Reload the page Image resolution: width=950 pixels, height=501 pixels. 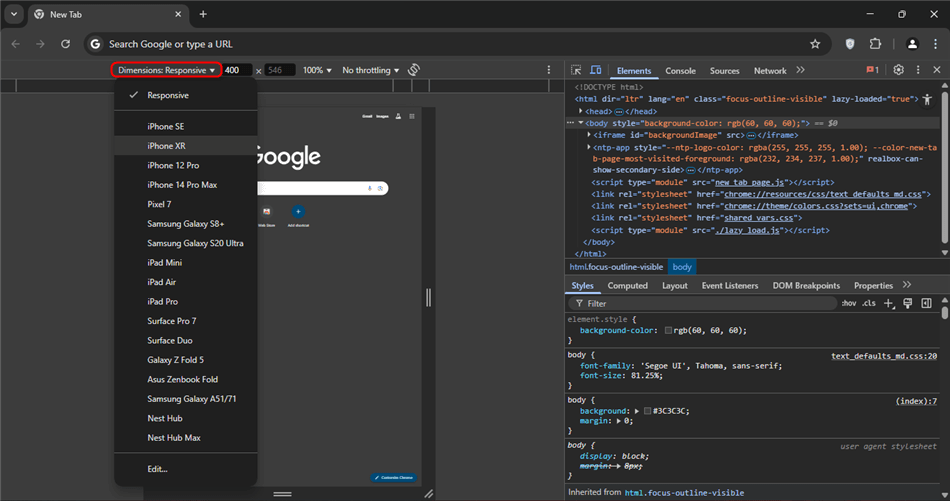pyautogui.click(x=66, y=44)
